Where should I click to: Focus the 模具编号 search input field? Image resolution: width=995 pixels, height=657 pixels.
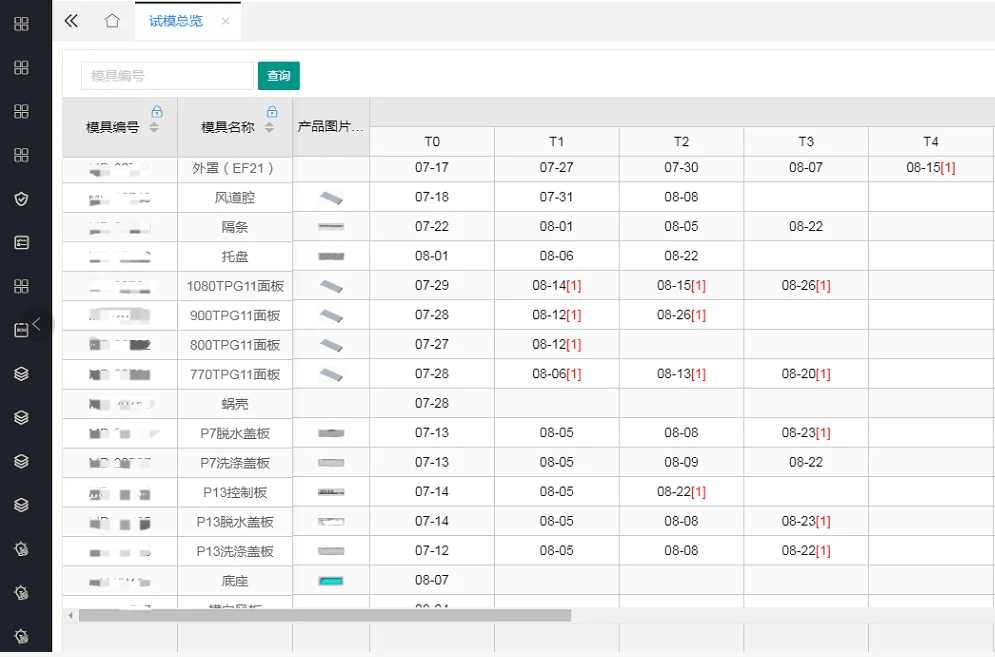(x=167, y=76)
